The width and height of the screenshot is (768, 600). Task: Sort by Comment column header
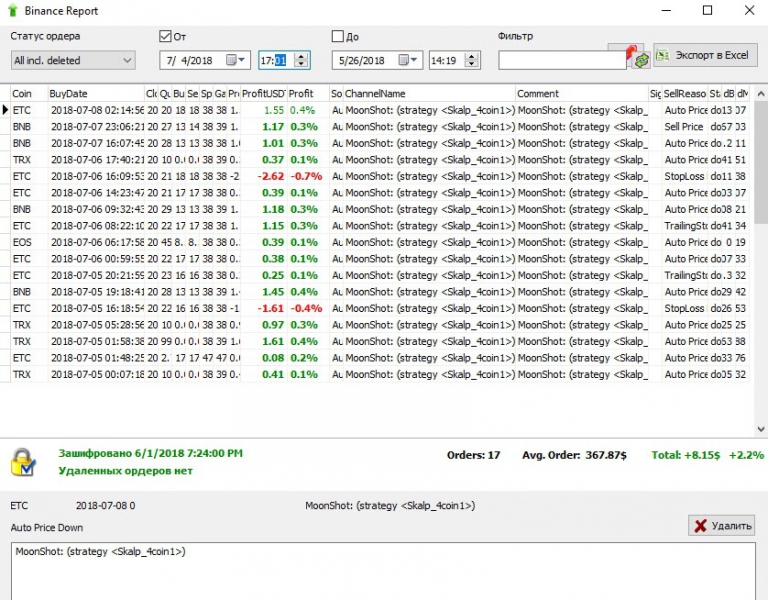tap(582, 94)
